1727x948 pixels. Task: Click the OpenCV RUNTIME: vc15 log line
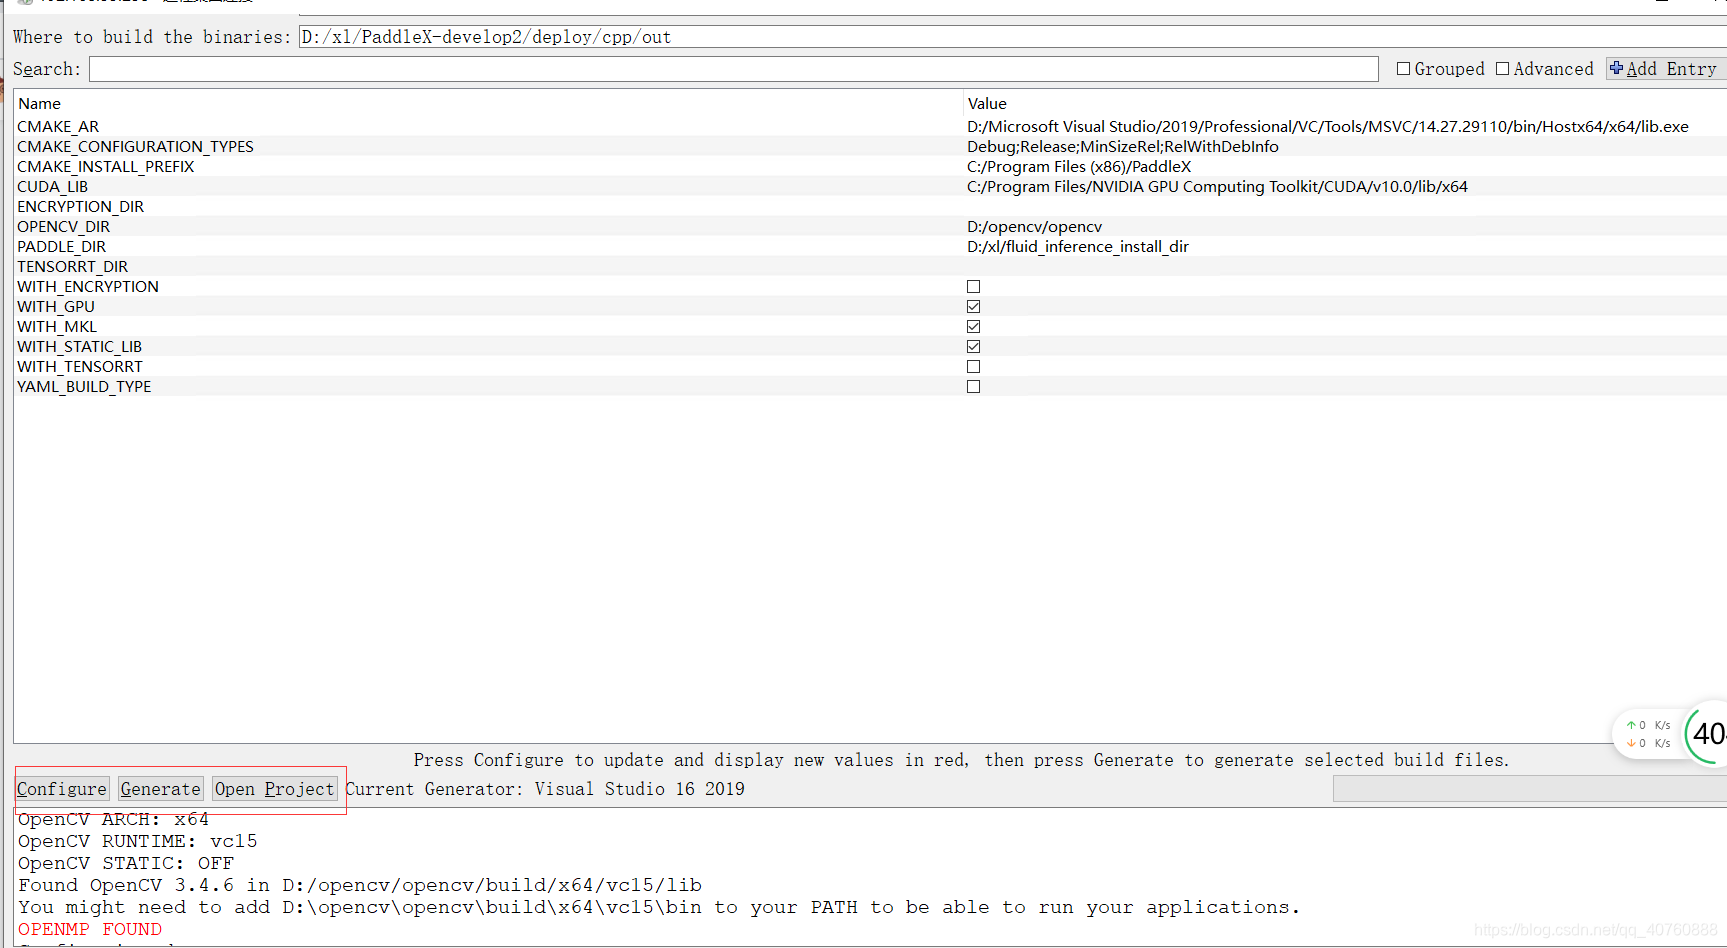(137, 841)
